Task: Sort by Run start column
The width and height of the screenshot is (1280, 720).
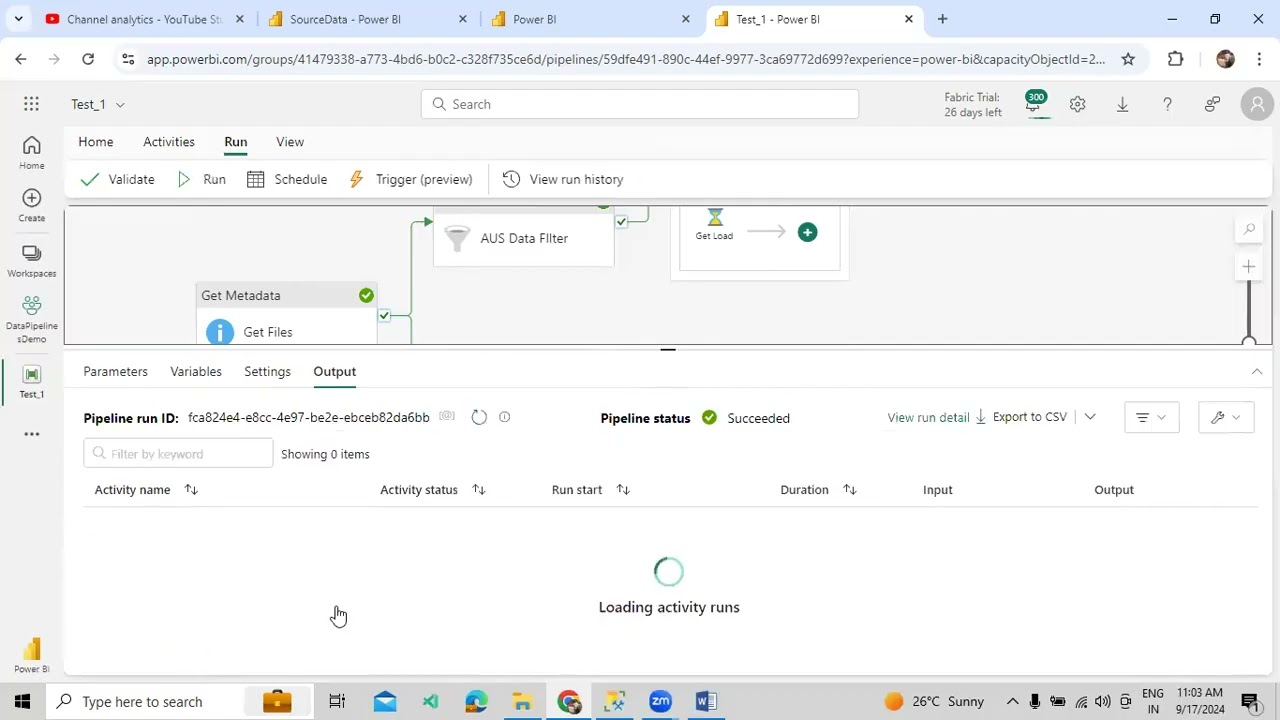Action: click(x=623, y=489)
